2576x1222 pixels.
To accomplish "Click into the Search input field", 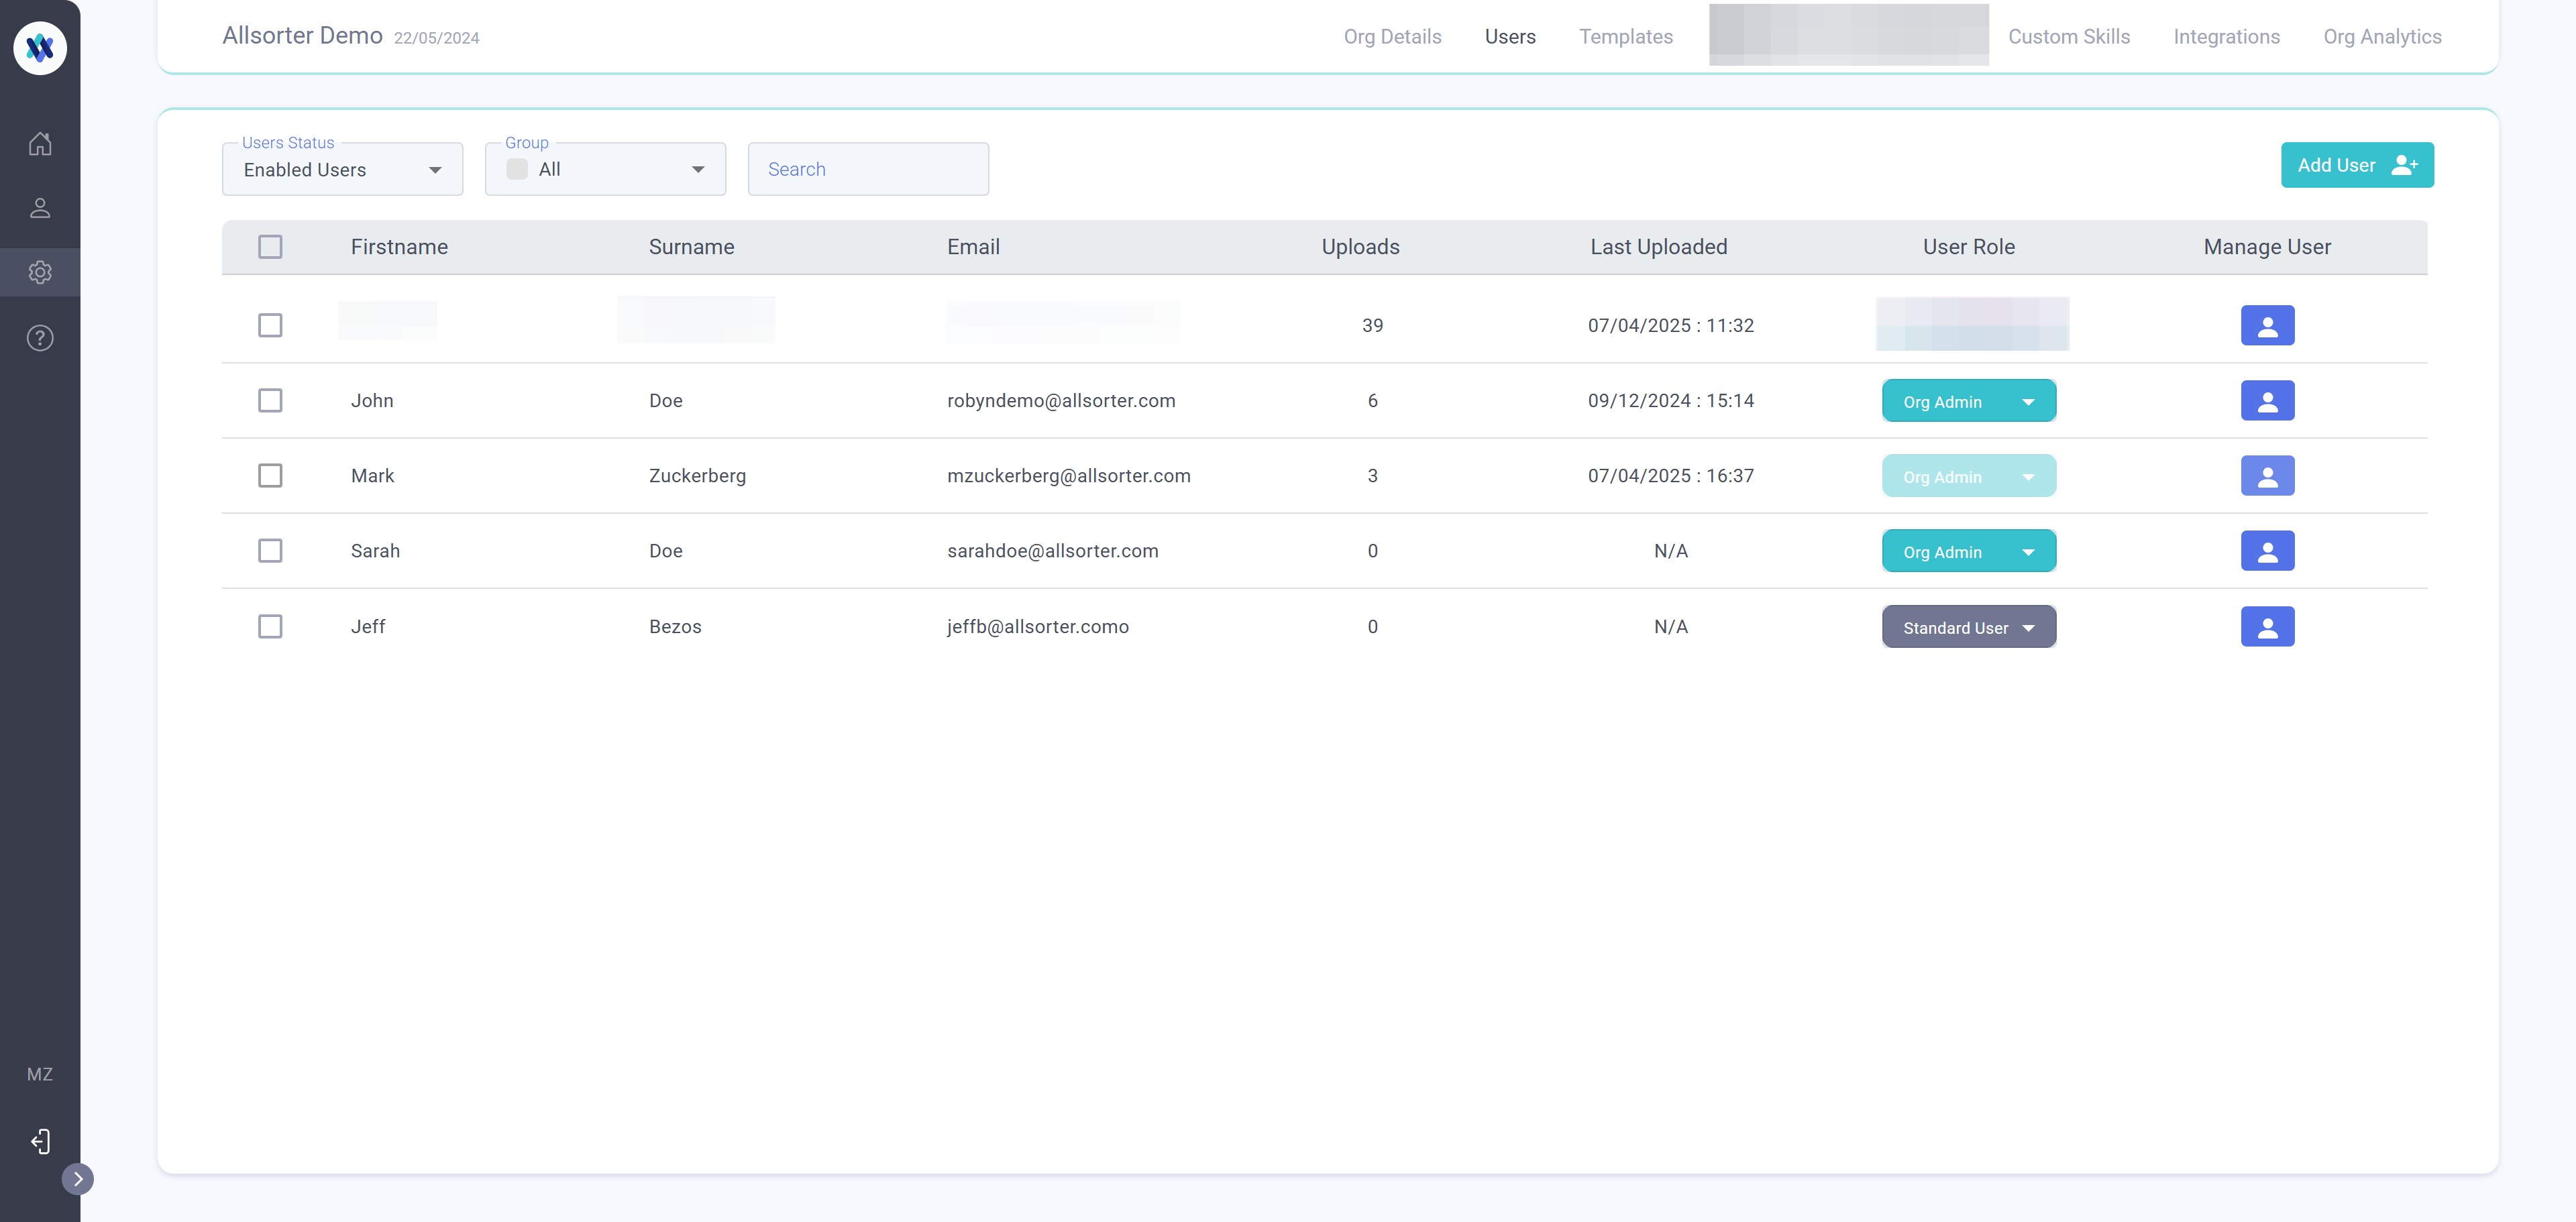I will (x=868, y=170).
